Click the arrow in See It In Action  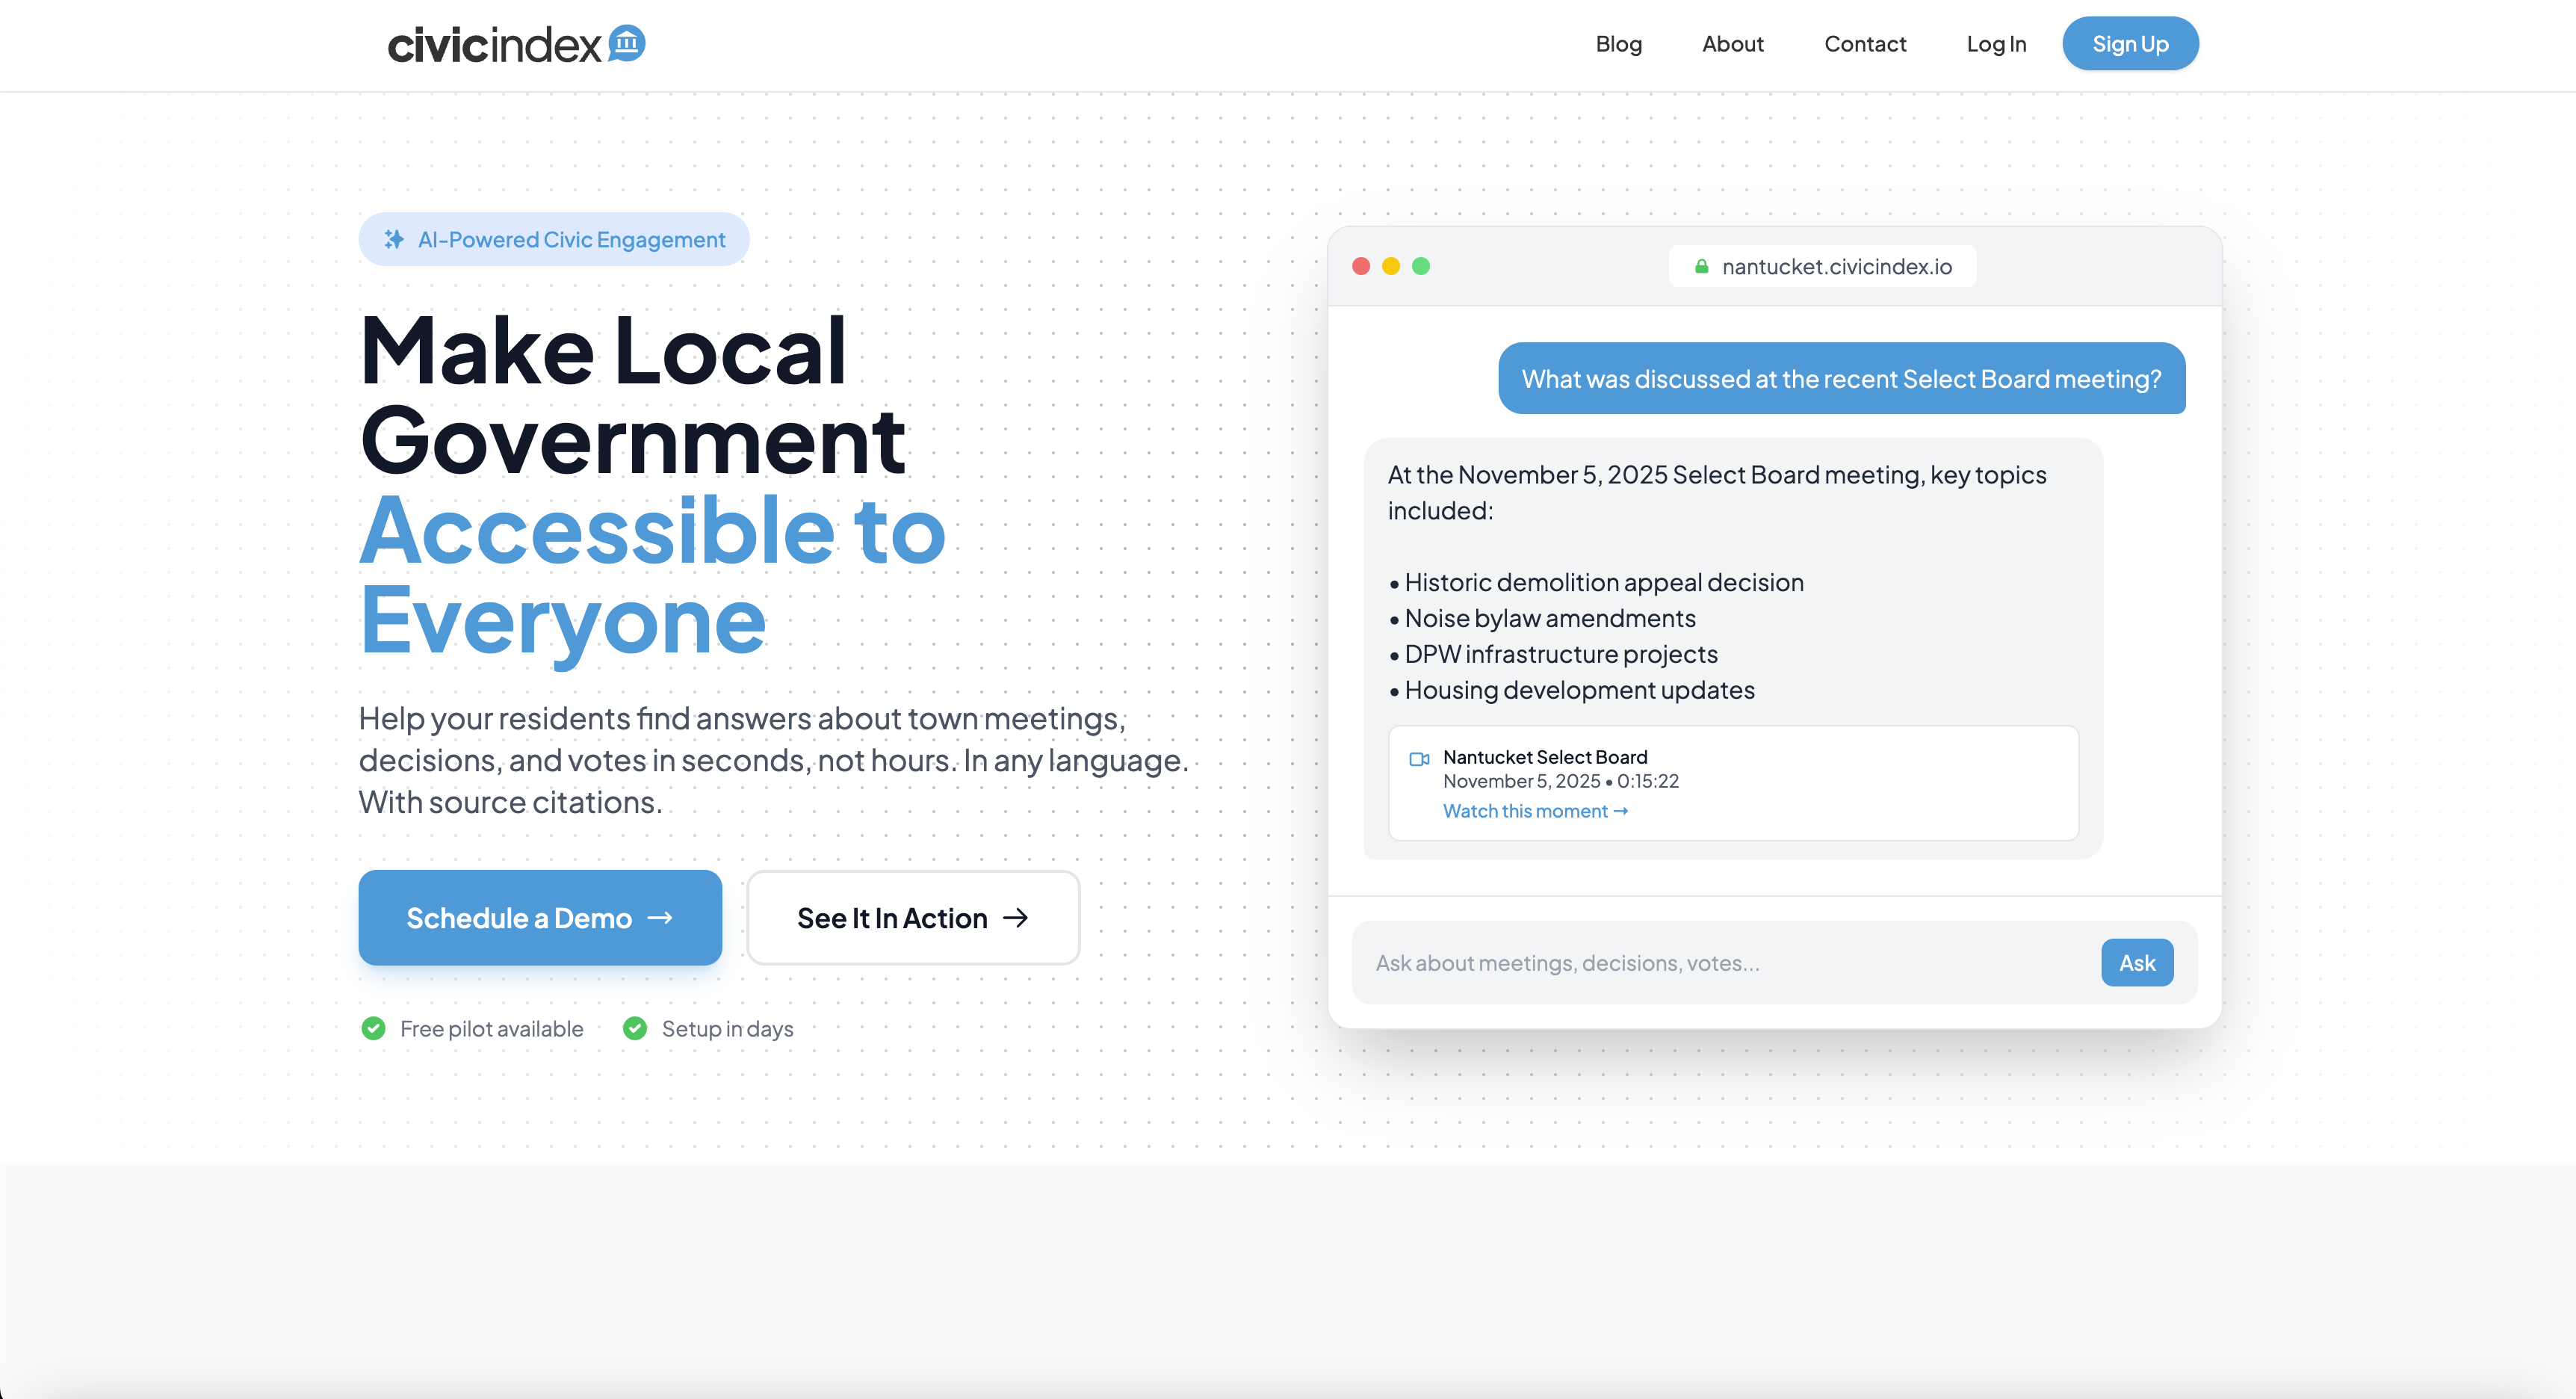coord(1015,917)
